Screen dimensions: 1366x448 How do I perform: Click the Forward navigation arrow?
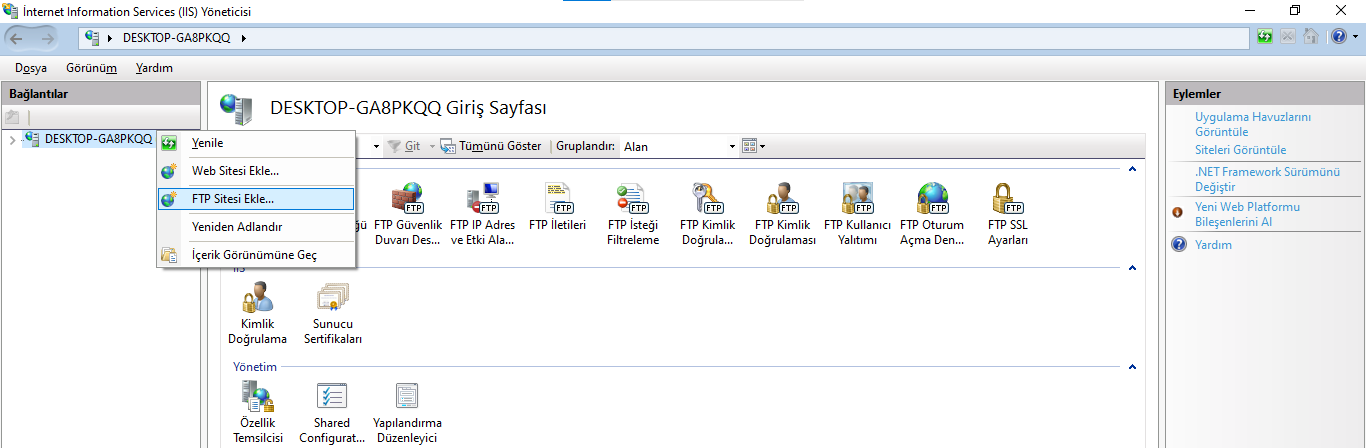[48, 38]
